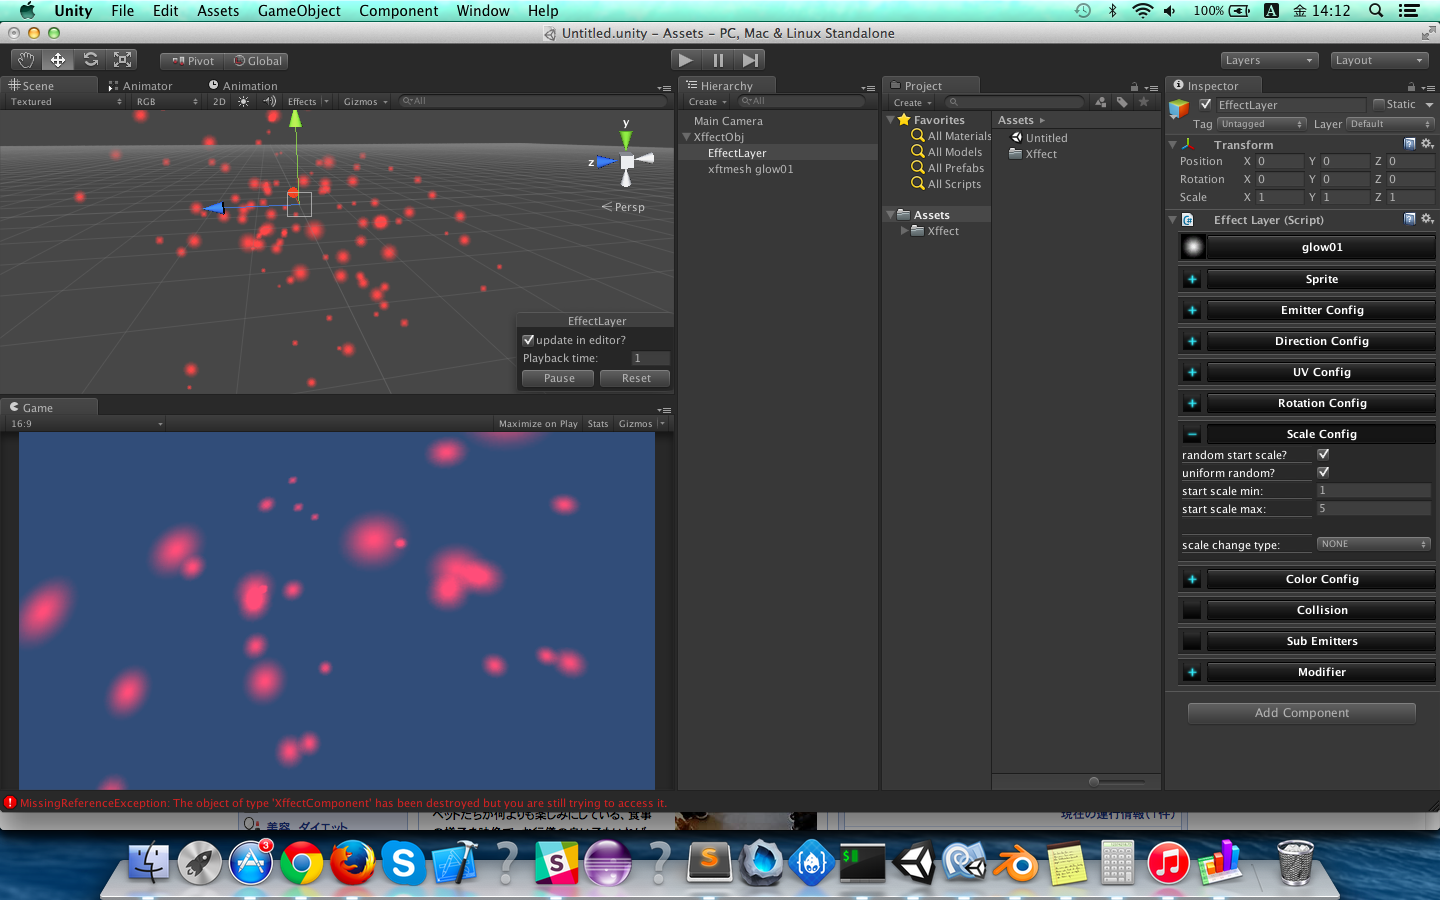Select the Scale tool in toolbar
Screen dimensions: 1440x900
tap(122, 60)
